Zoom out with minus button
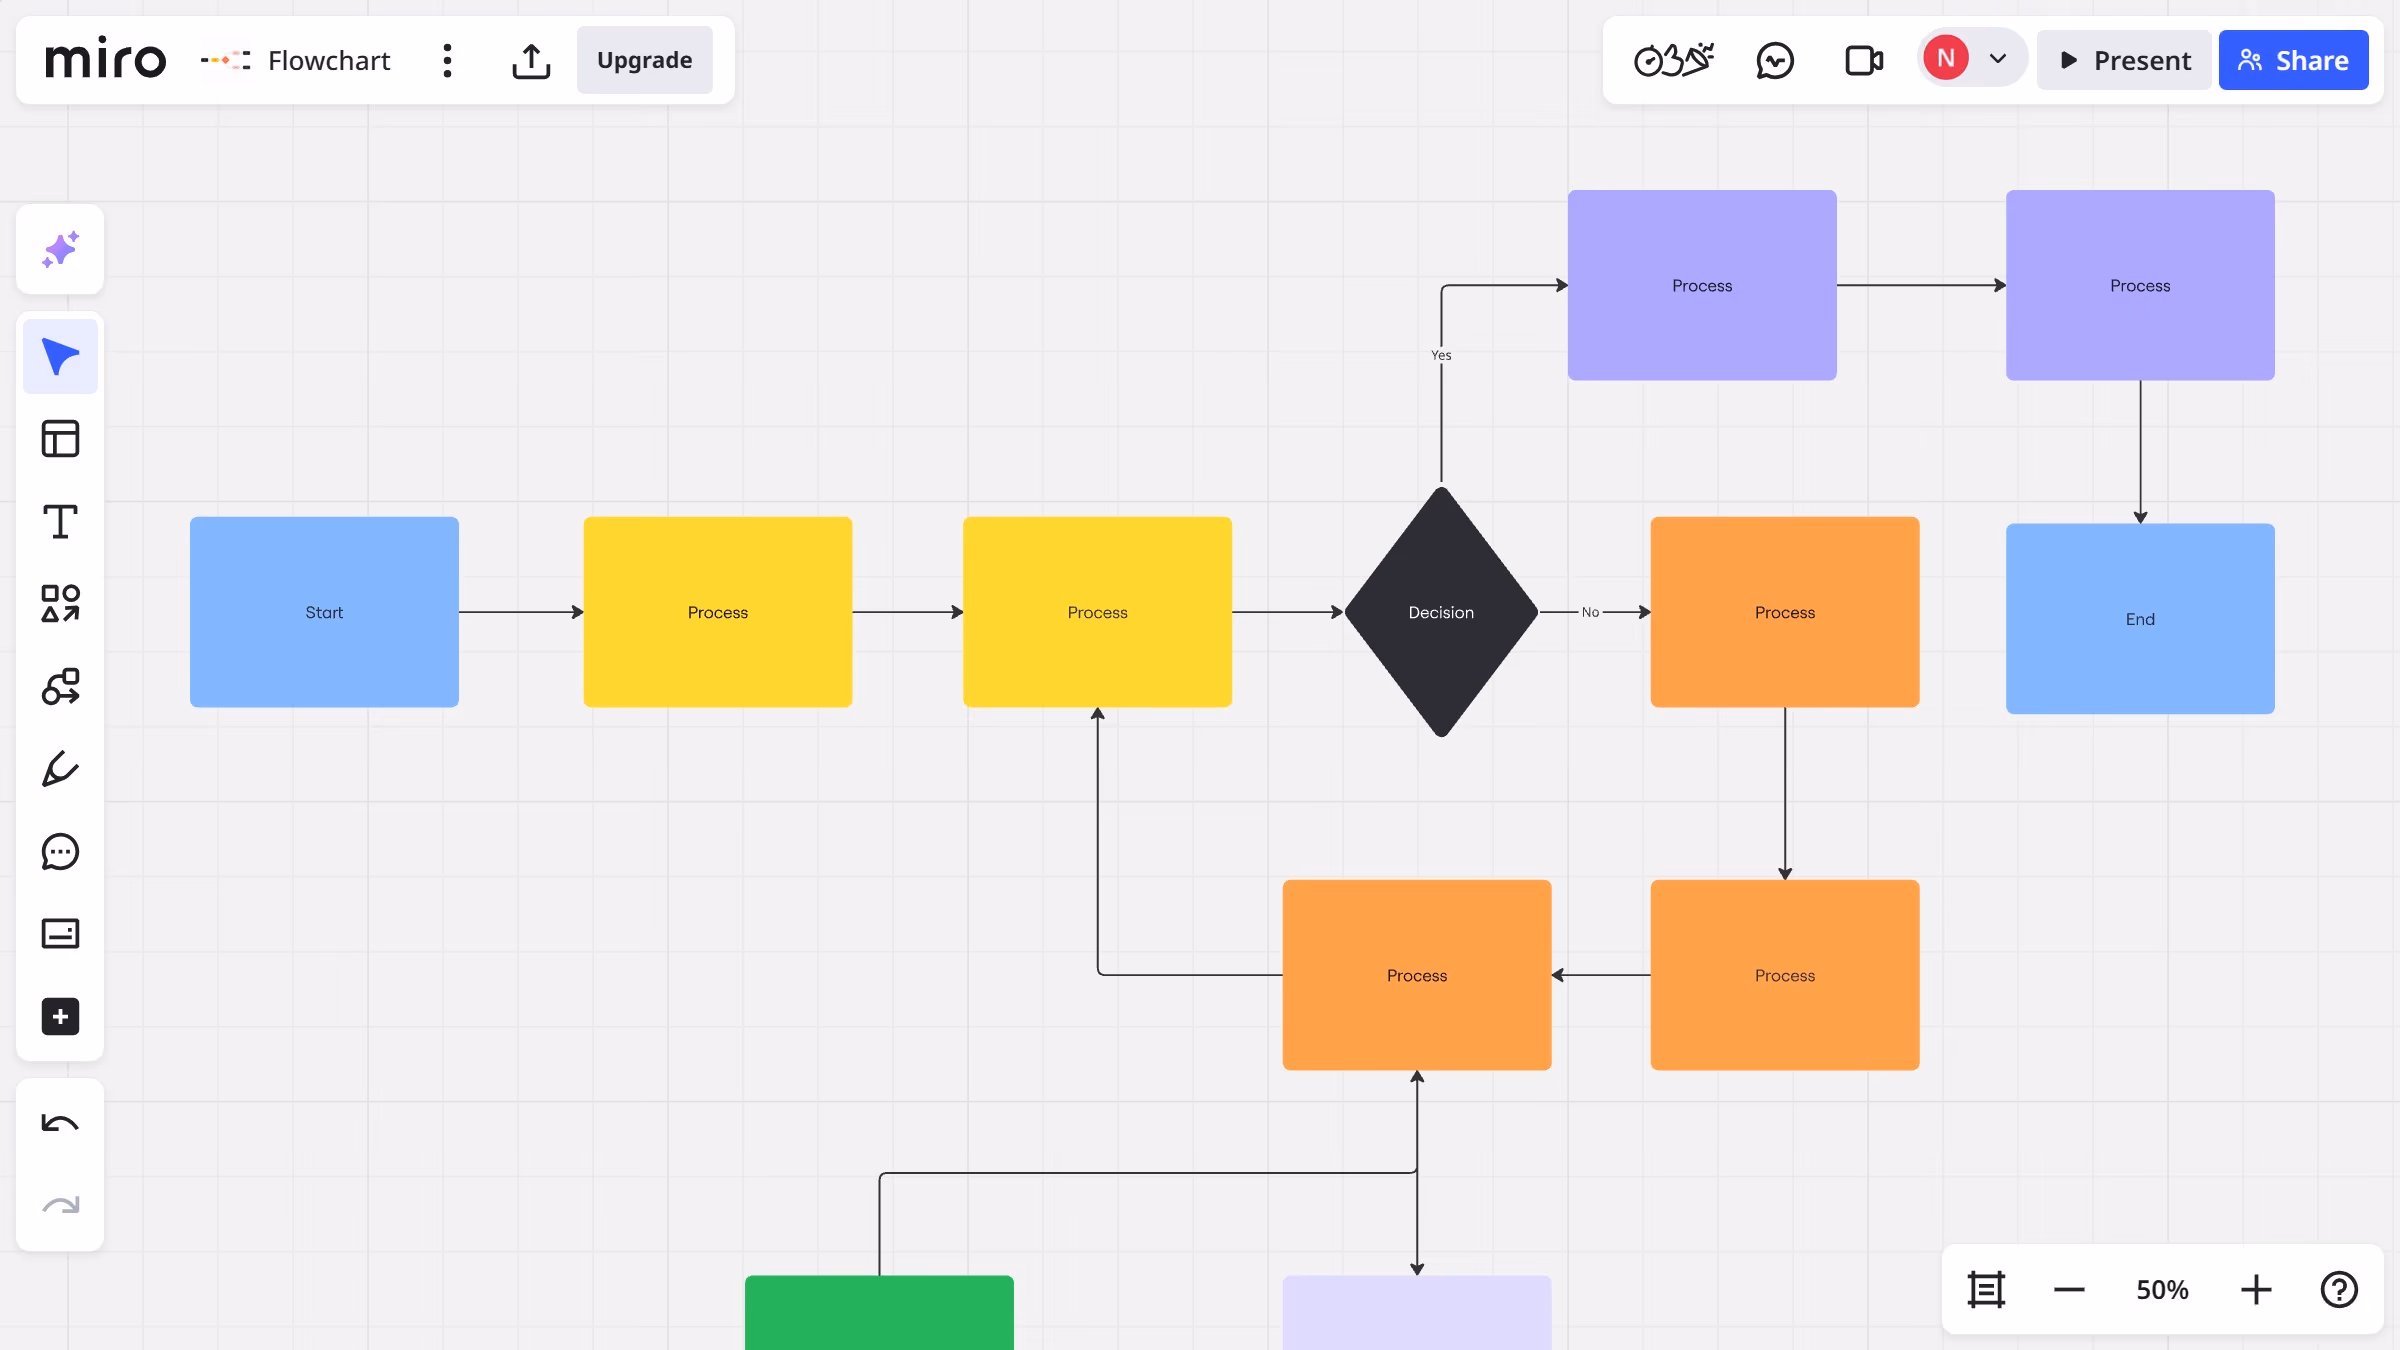 (x=2069, y=1289)
